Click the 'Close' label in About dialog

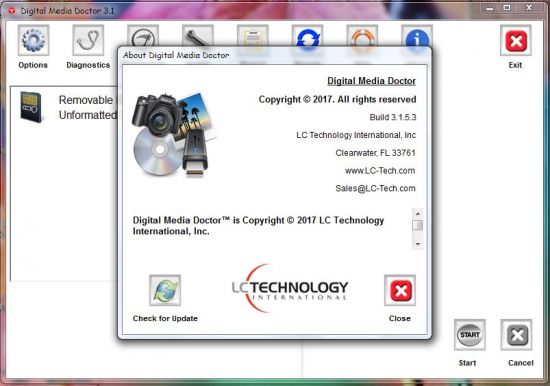click(x=400, y=318)
